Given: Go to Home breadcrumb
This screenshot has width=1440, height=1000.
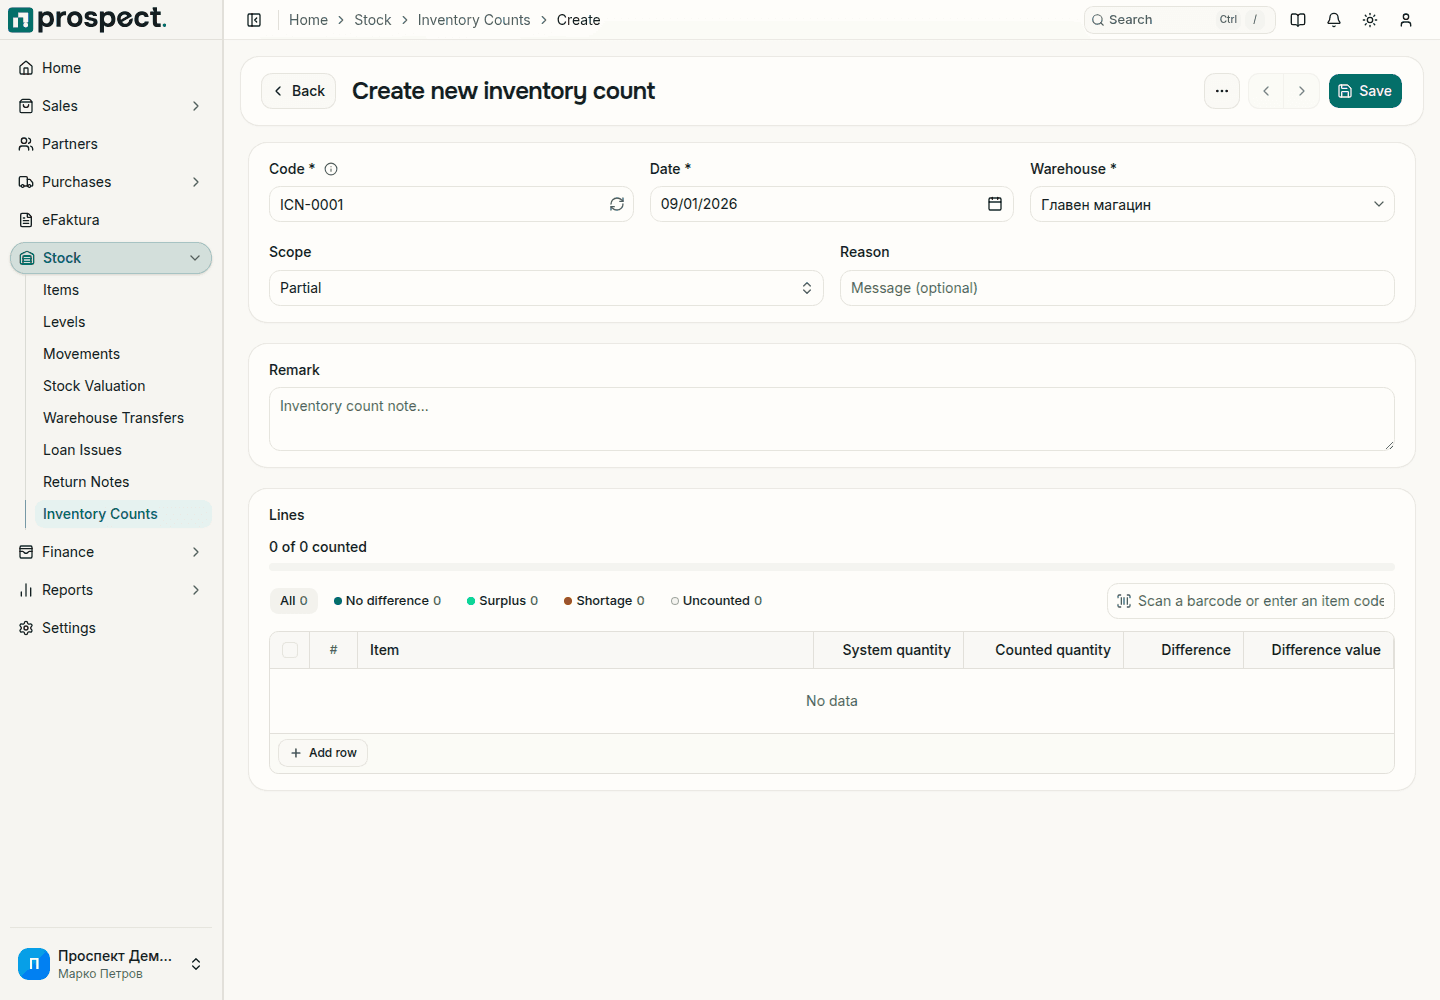Looking at the screenshot, I should tap(308, 20).
